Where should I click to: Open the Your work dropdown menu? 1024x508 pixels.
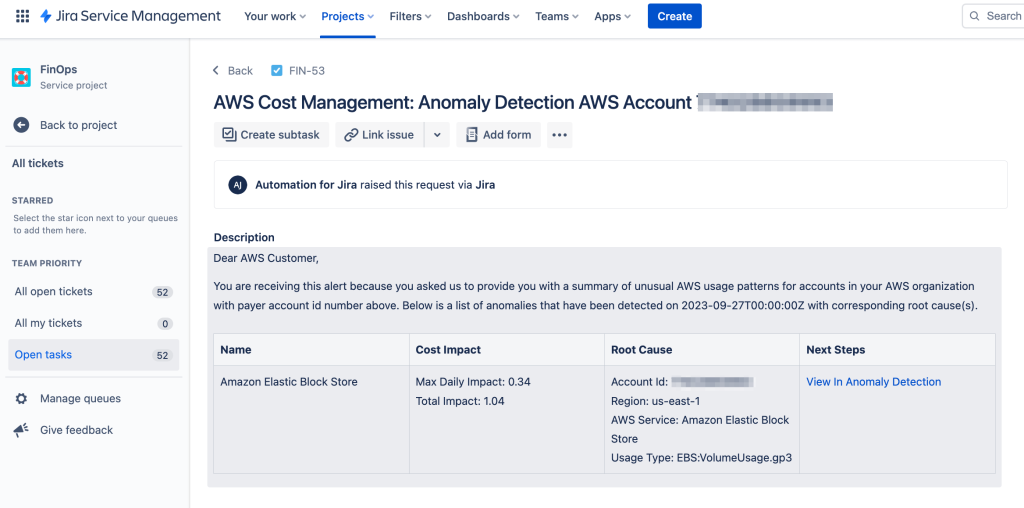point(276,16)
